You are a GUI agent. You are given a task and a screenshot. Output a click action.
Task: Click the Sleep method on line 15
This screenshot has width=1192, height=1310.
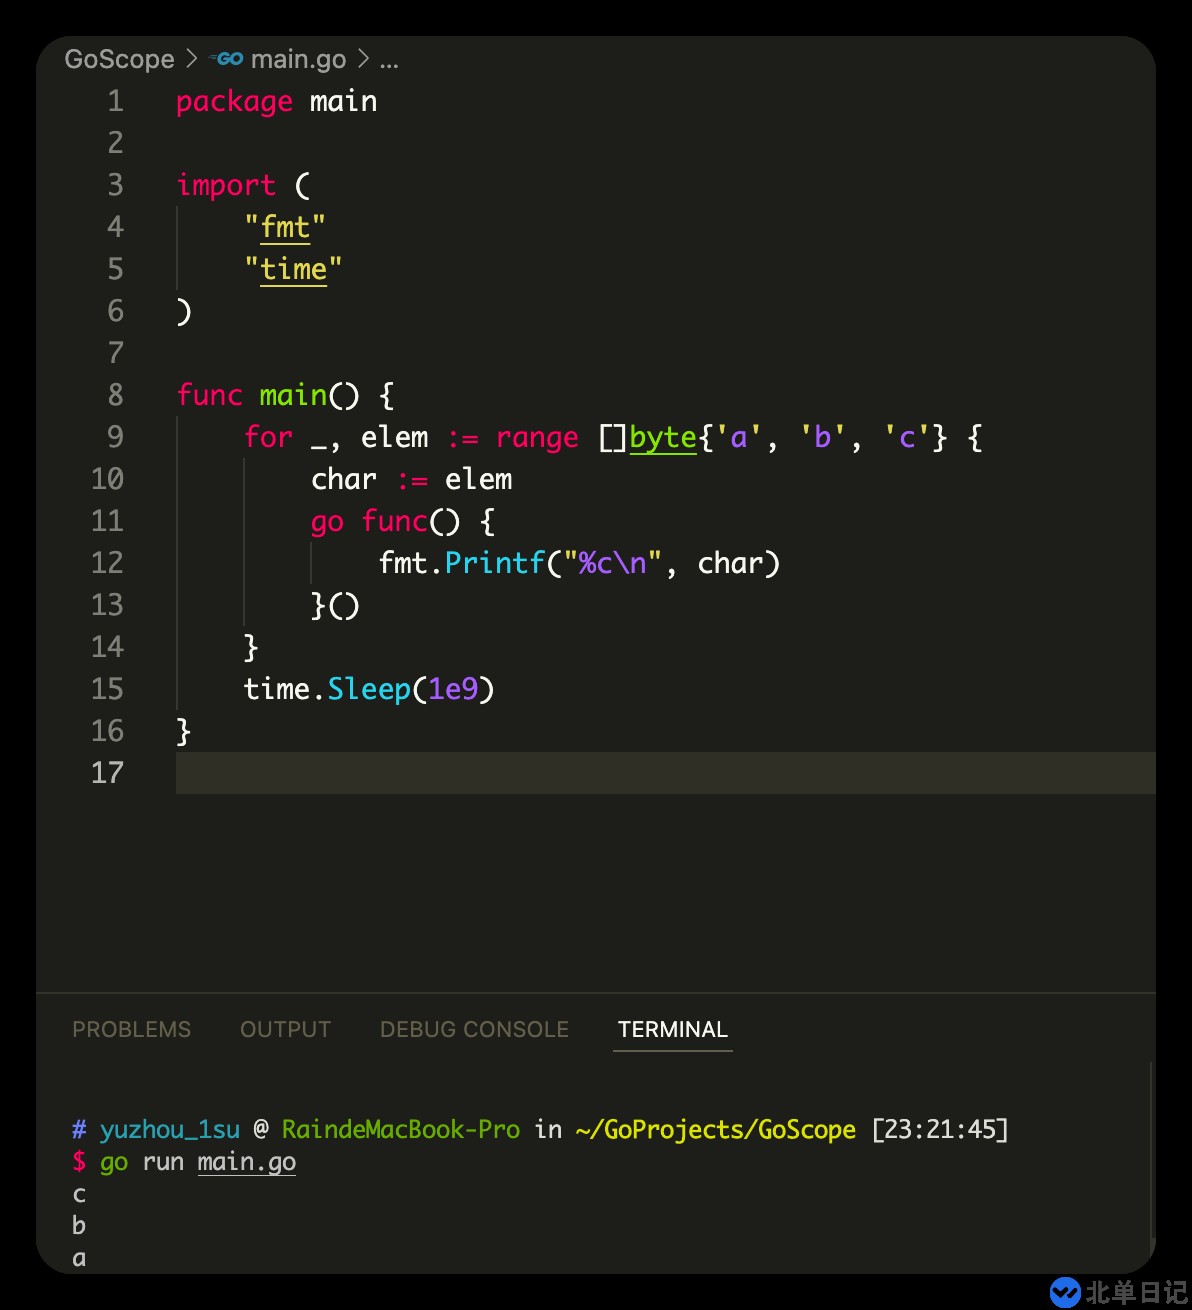coord(369,689)
